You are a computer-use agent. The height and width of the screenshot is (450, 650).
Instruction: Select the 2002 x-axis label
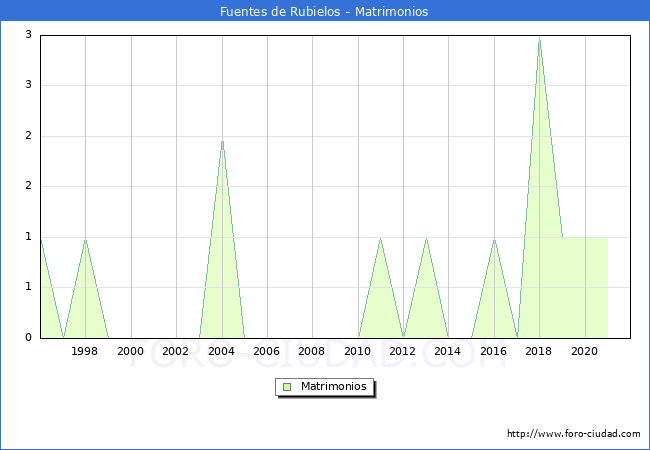click(175, 351)
